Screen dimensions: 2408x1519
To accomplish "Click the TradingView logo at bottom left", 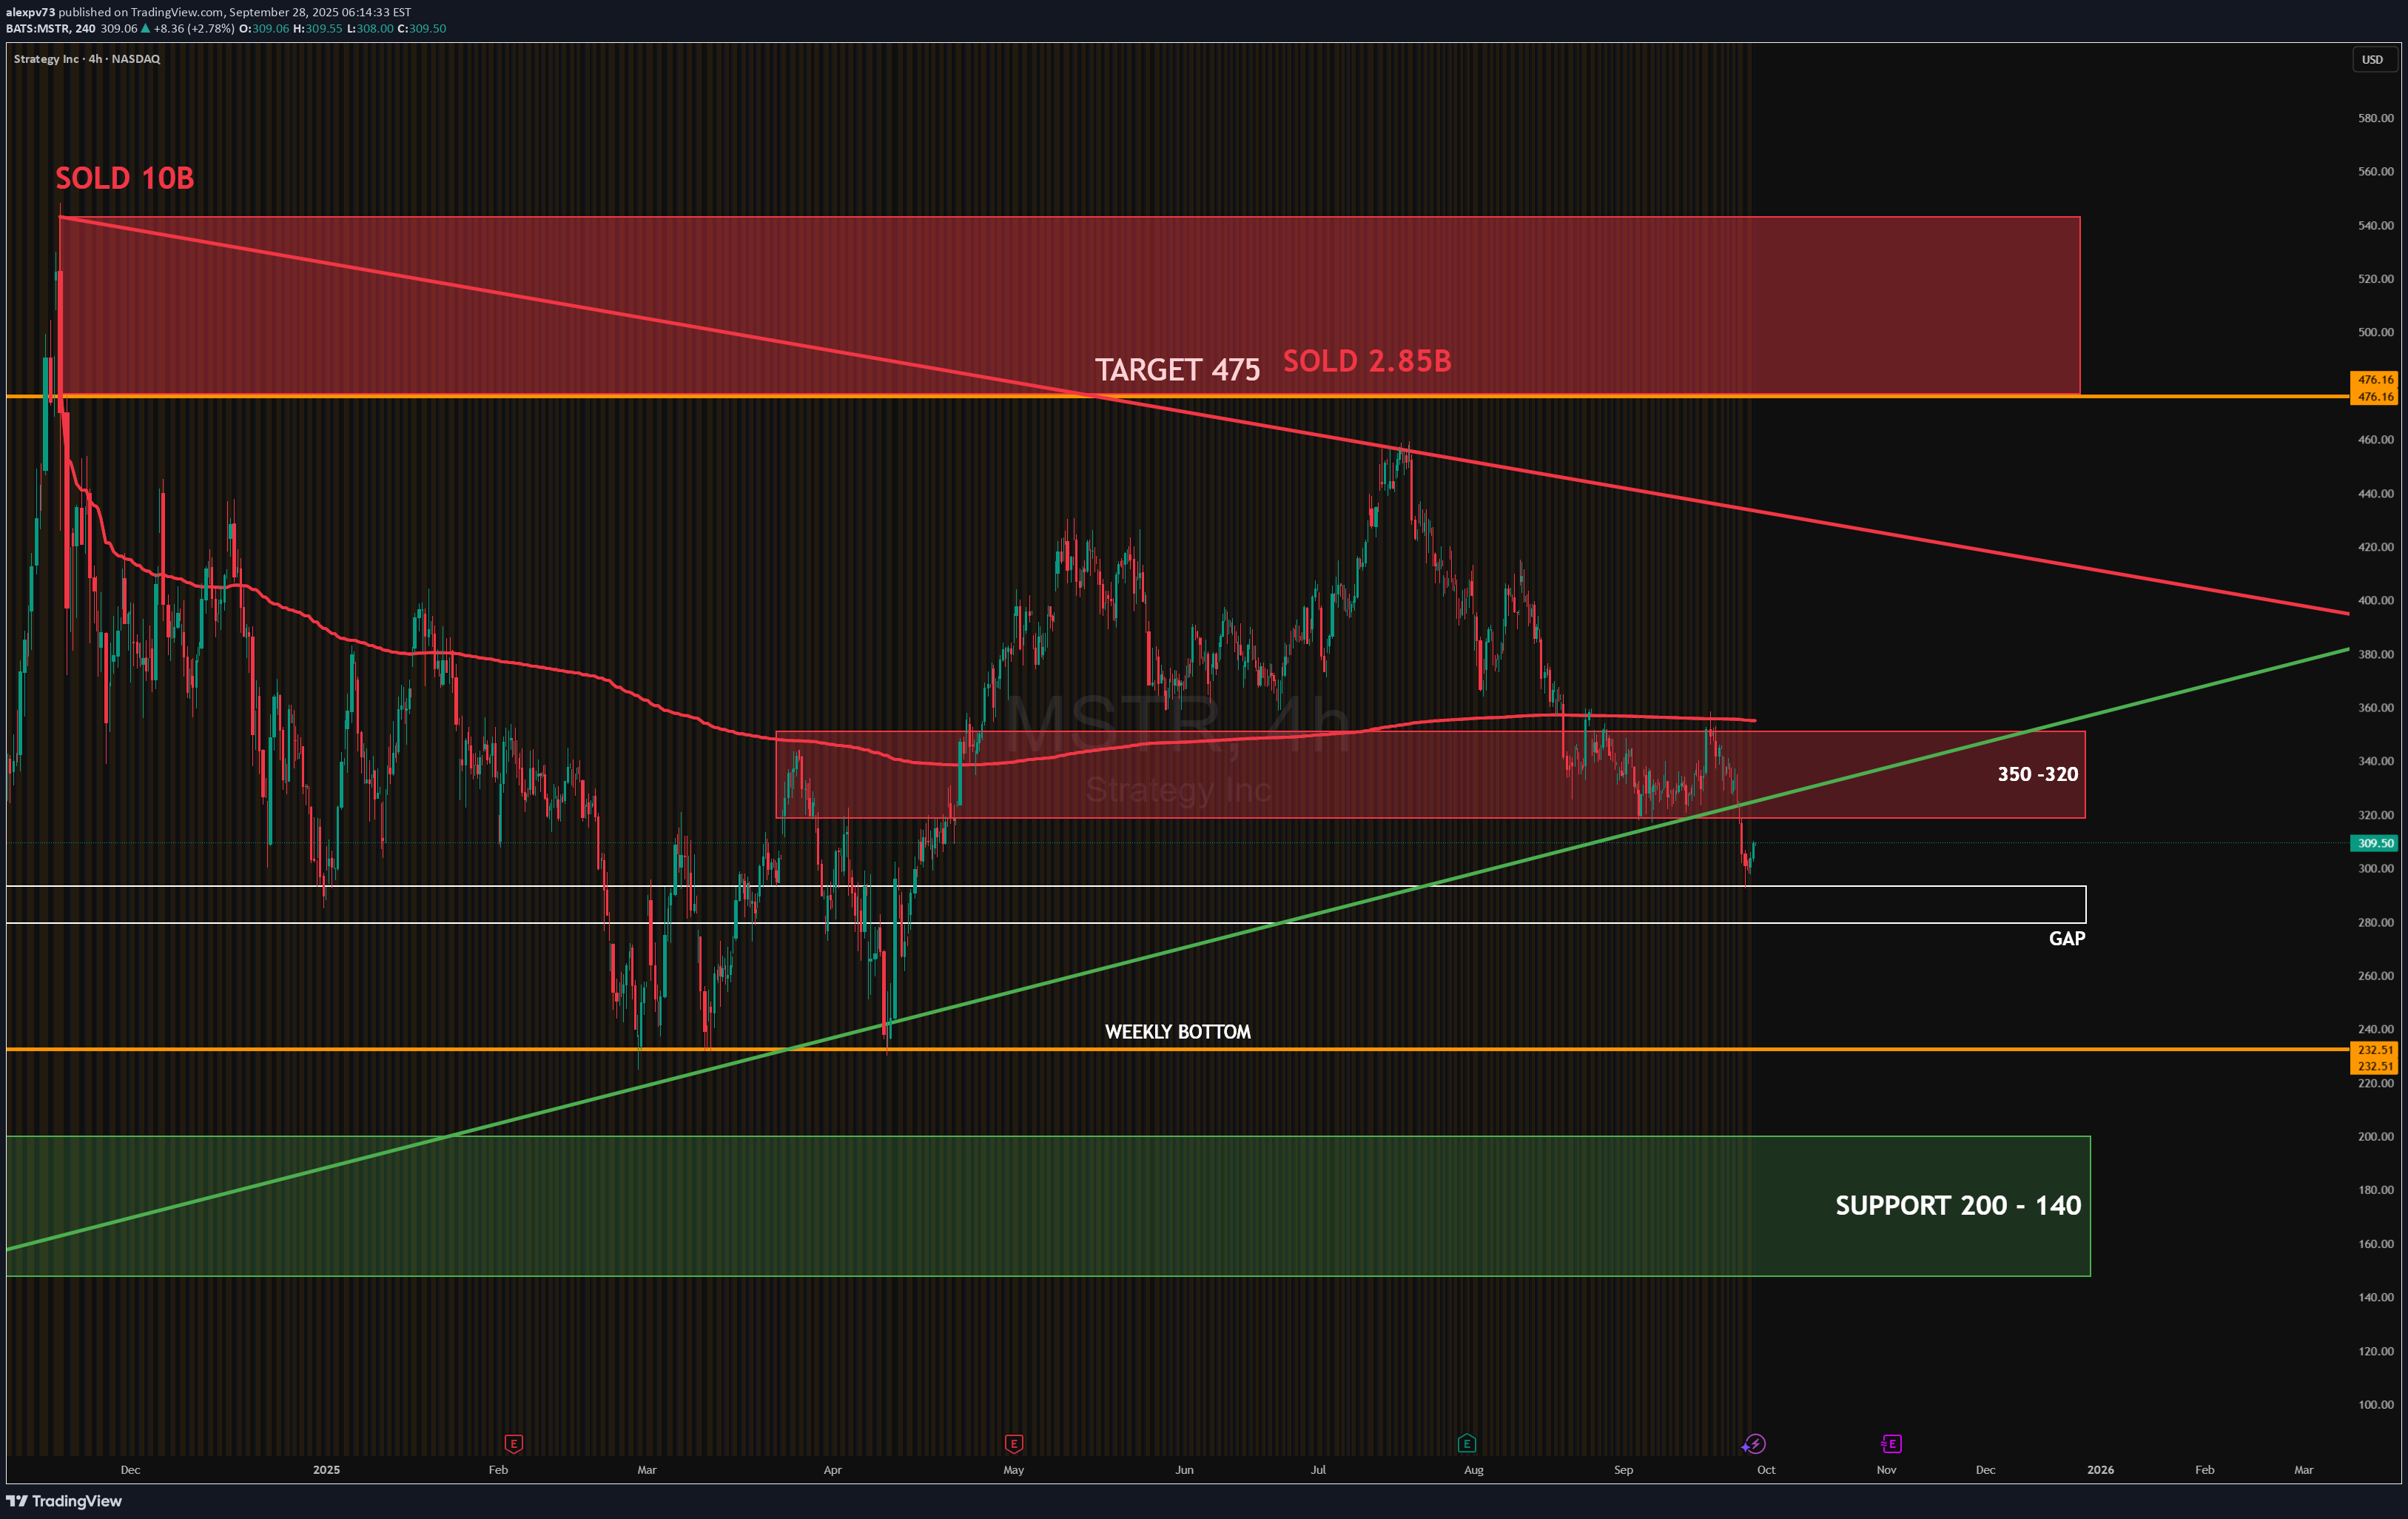I will pyautogui.click(x=64, y=1500).
